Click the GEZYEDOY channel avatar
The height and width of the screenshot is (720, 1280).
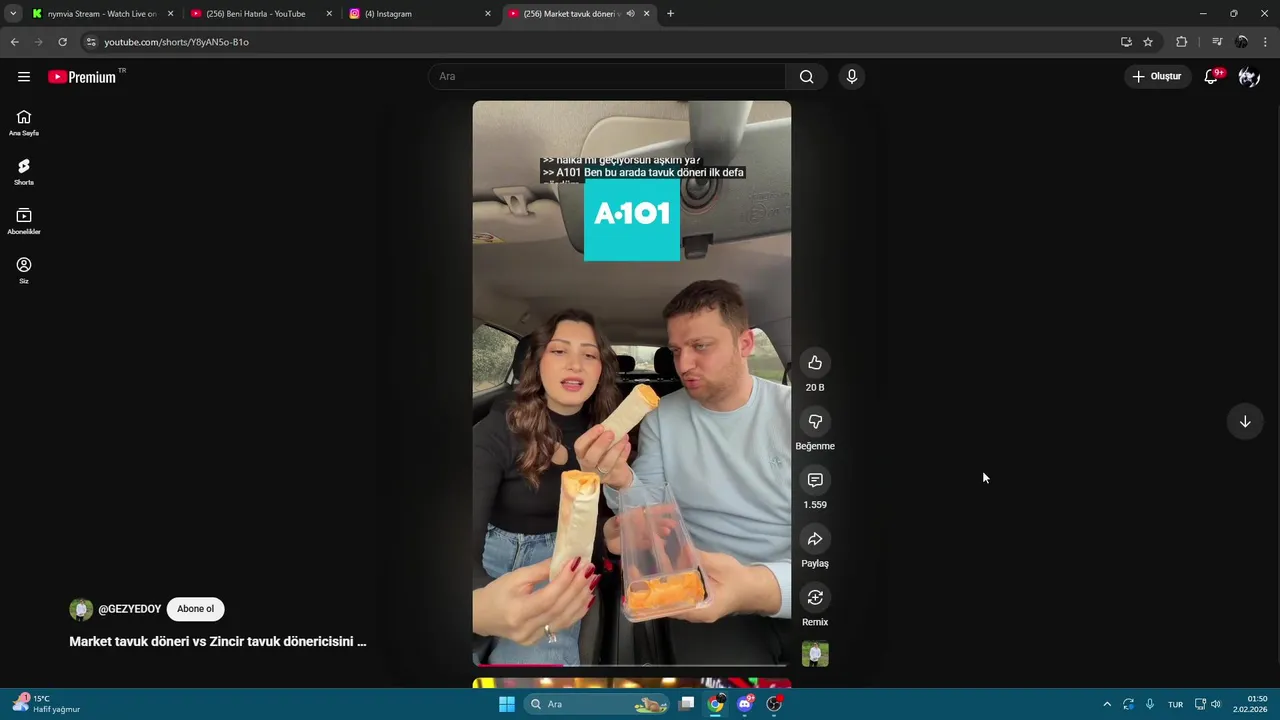pos(81,609)
